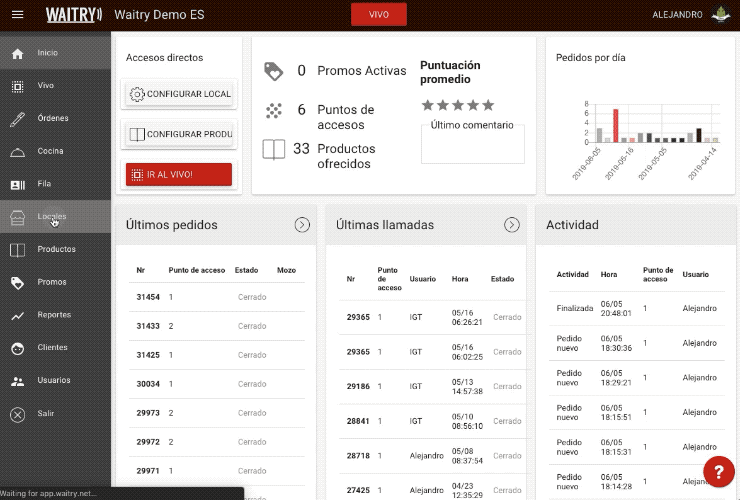Select order 29971 row
This screenshot has height=500, width=740.
point(217,471)
